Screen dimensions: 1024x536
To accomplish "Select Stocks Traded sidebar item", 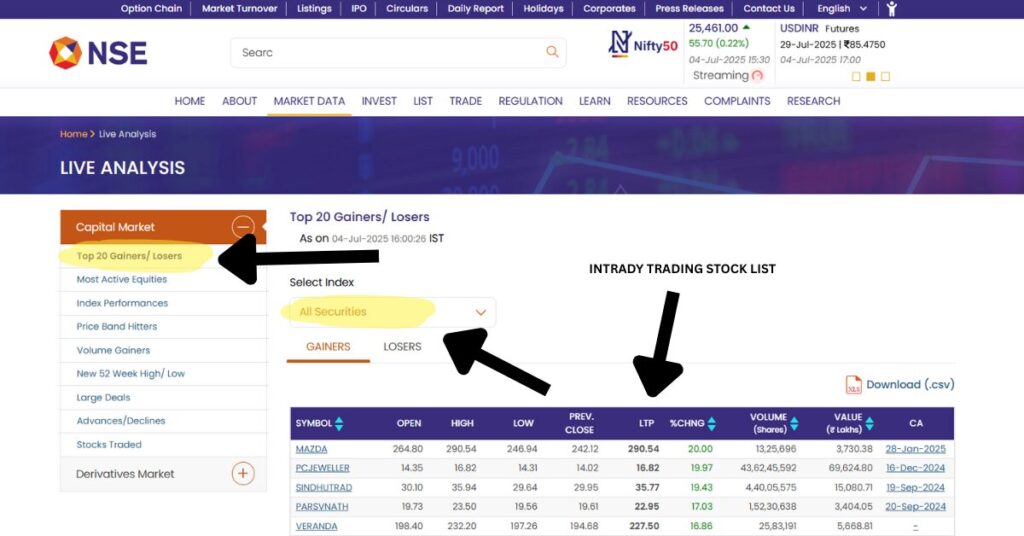I will point(108,445).
